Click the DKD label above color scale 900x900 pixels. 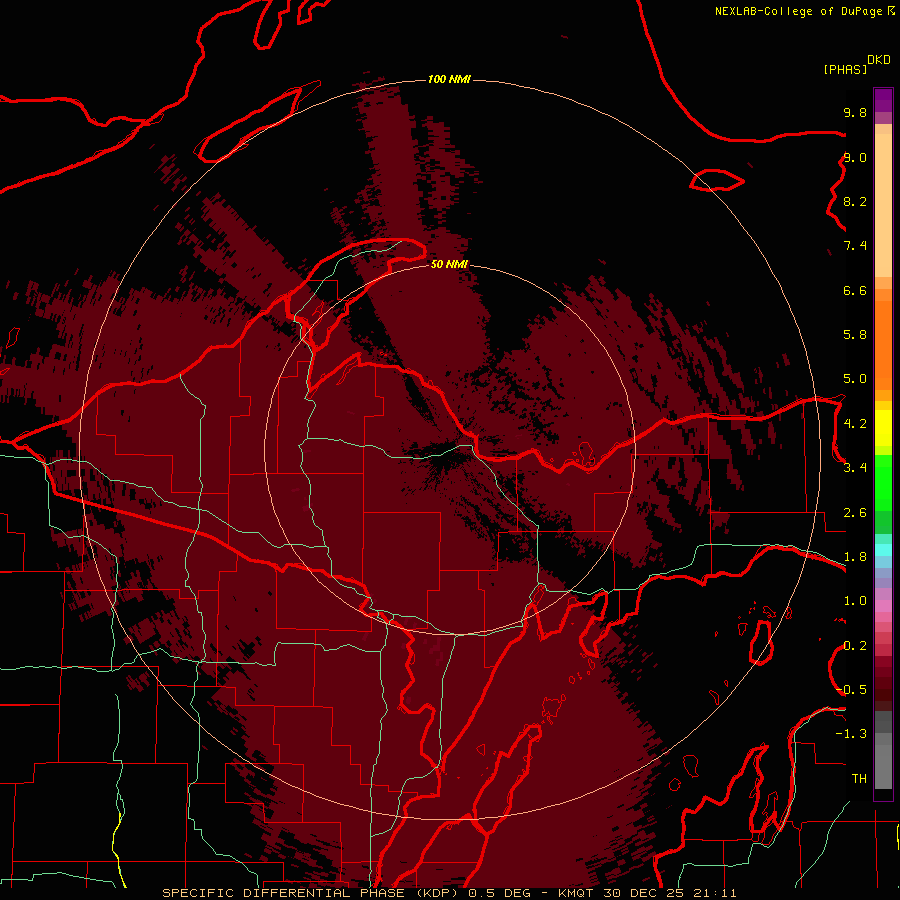pos(879,60)
